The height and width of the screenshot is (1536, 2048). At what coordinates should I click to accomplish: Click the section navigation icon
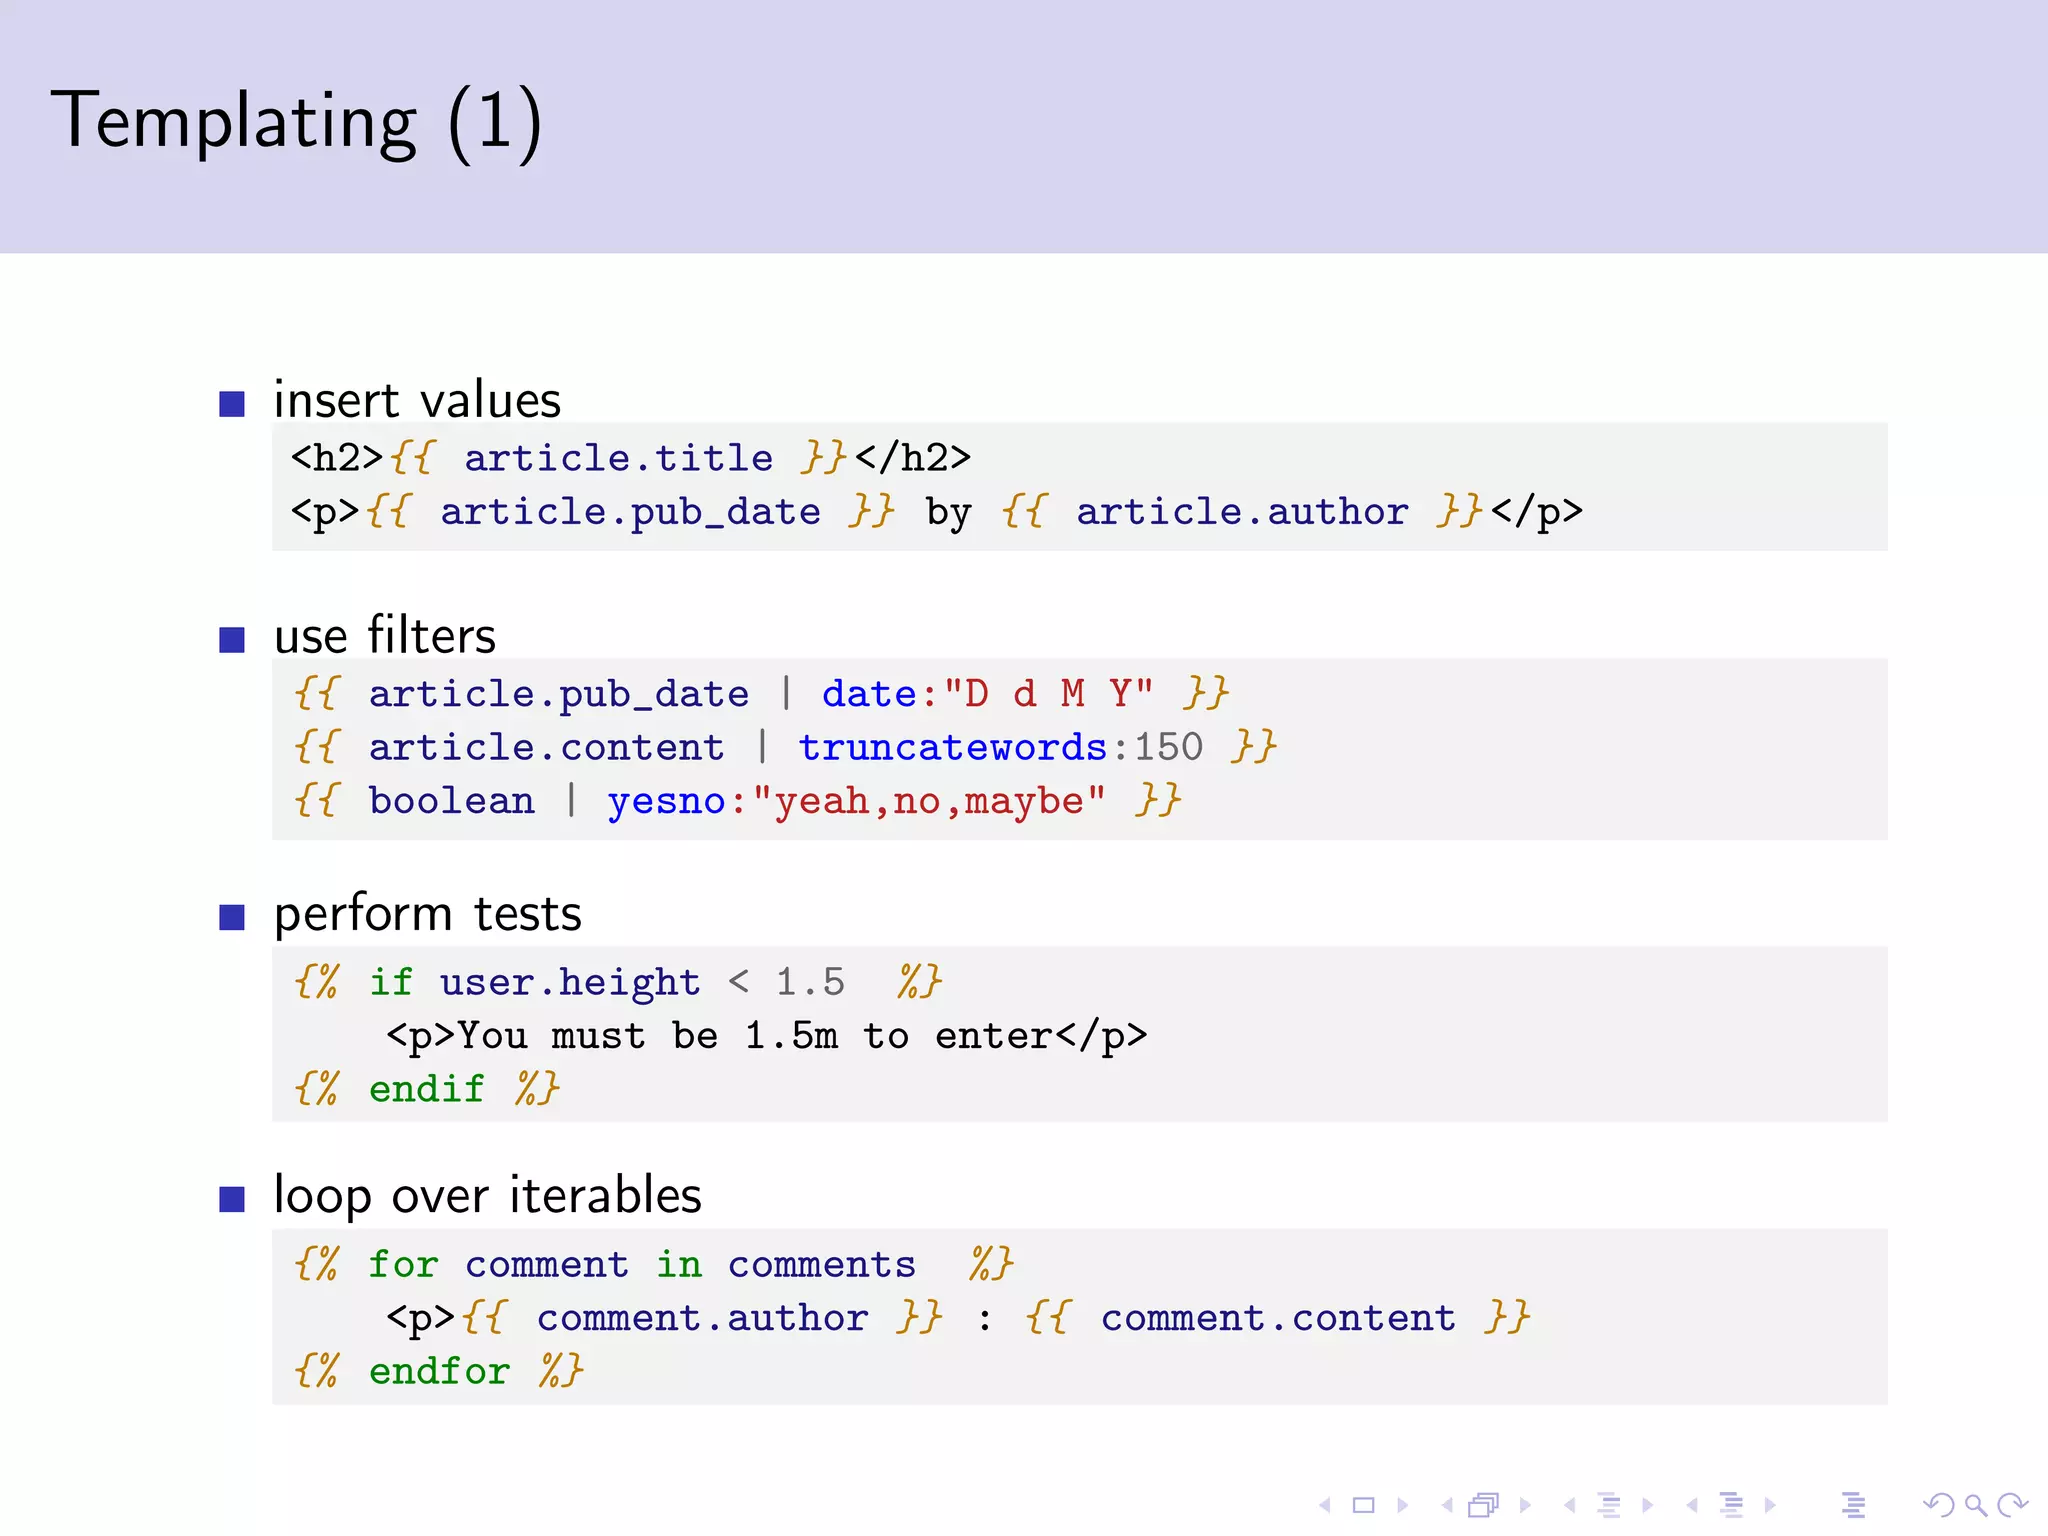coord(1731,1505)
